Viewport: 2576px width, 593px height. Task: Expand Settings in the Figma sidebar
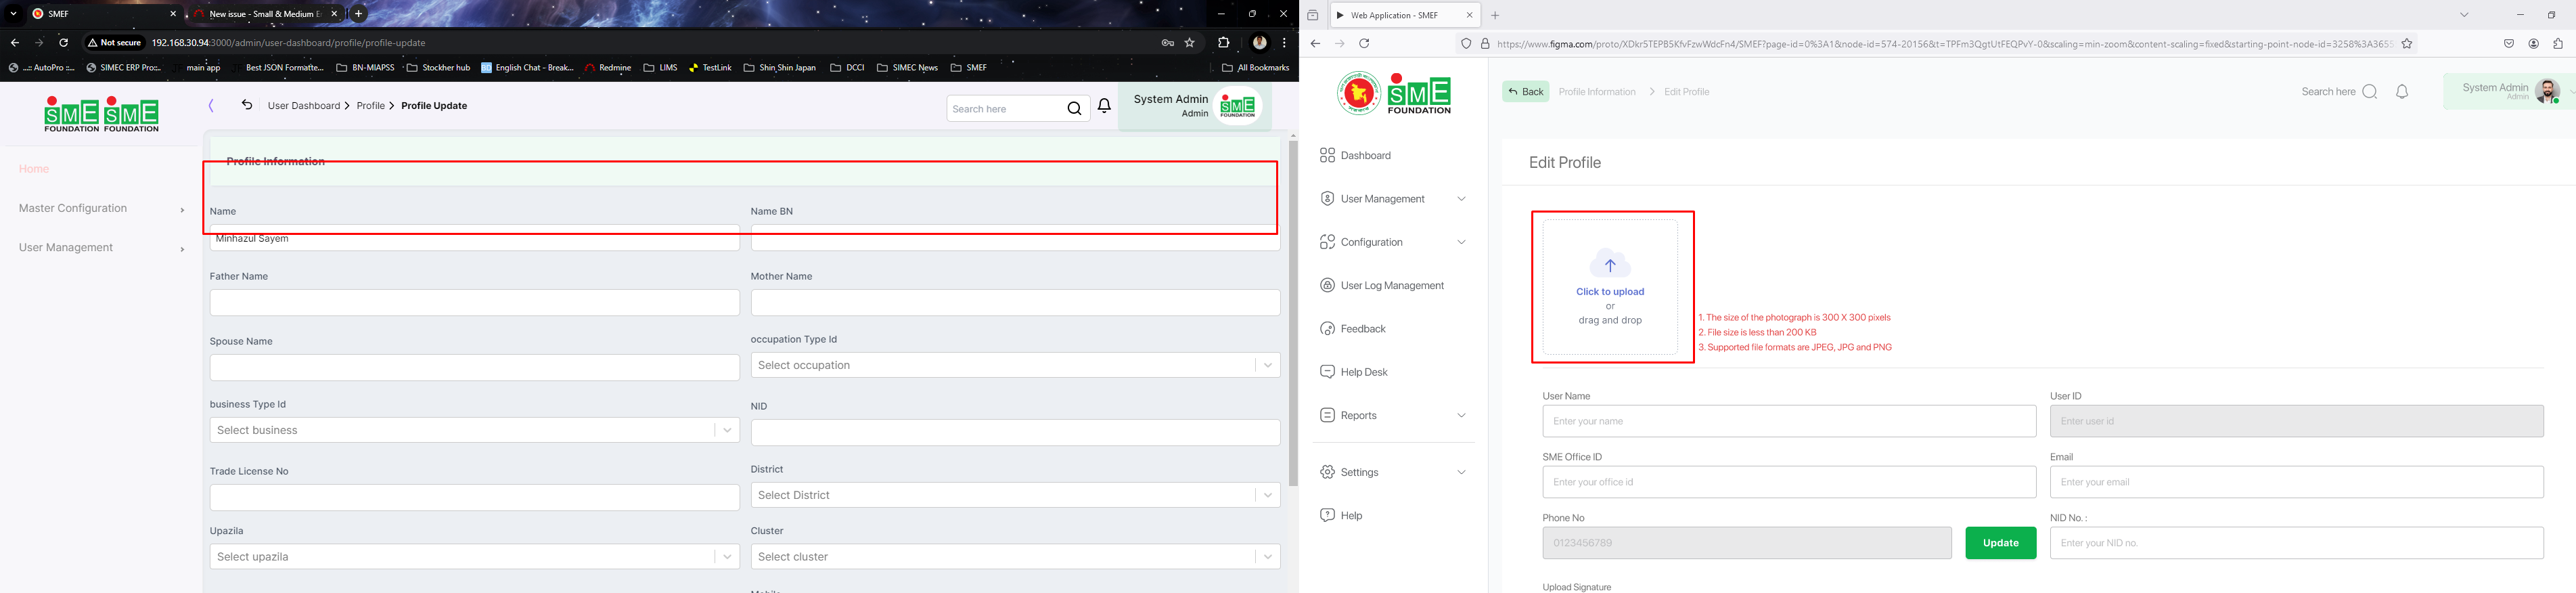[x=1393, y=472]
